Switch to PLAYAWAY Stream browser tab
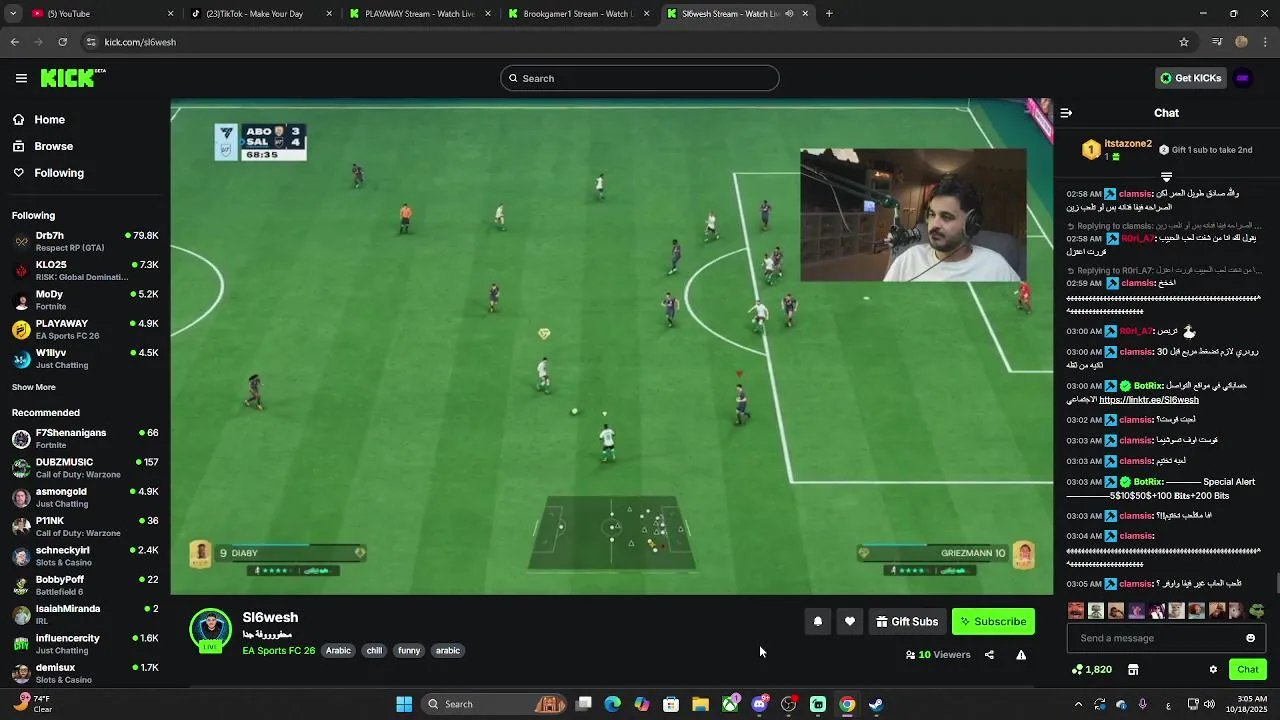 tap(419, 14)
